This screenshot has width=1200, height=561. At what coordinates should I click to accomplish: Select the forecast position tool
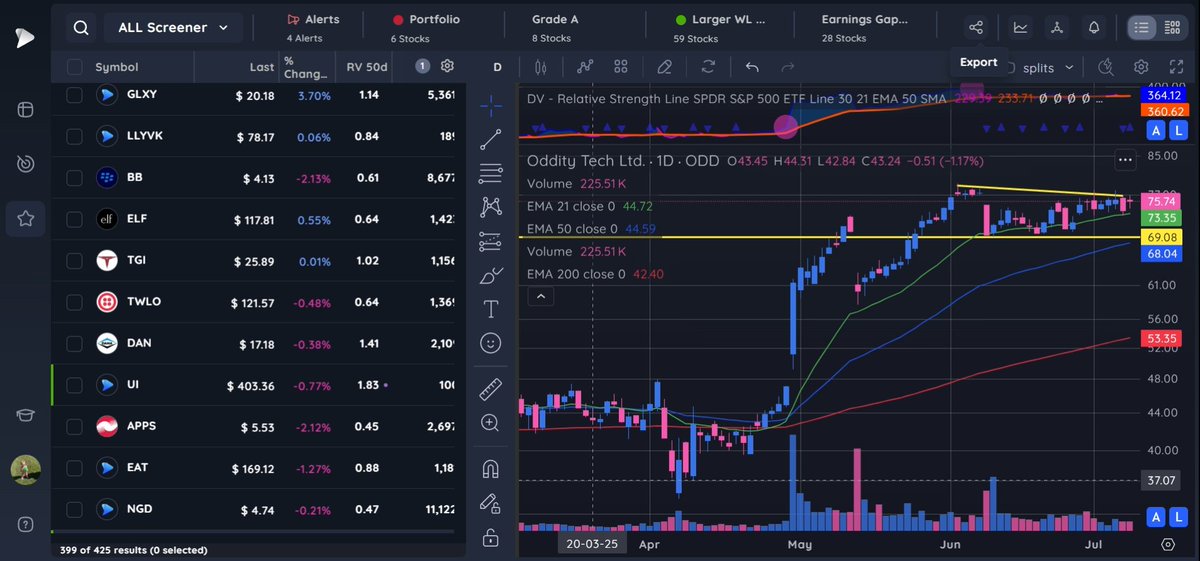(491, 241)
